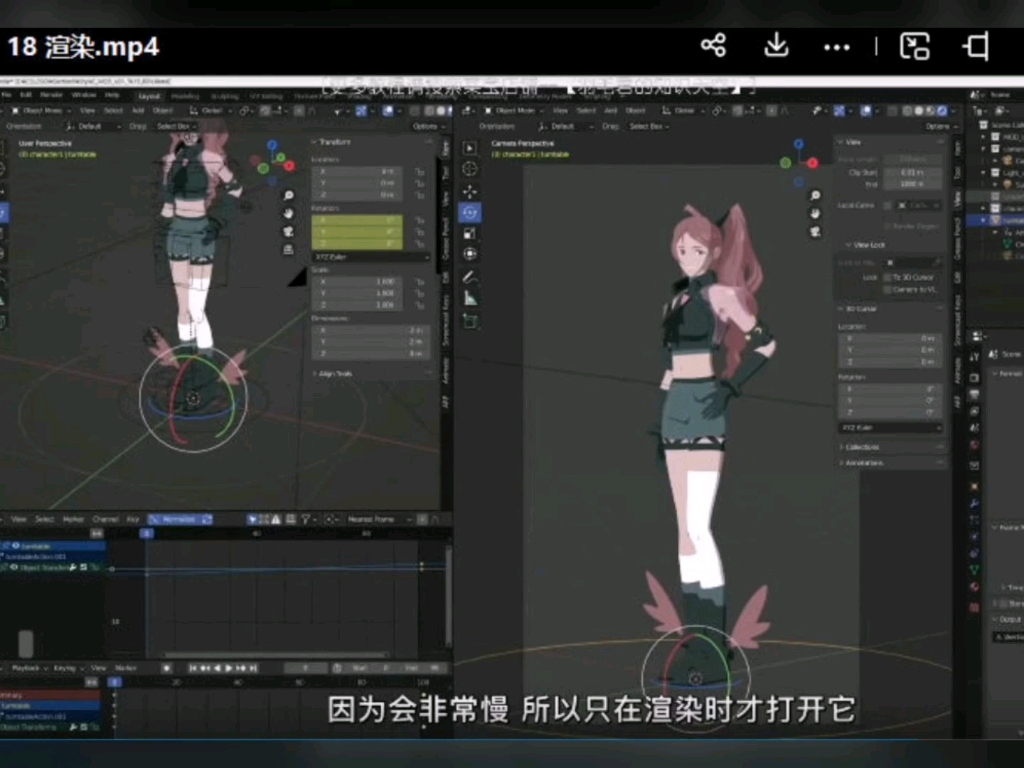The image size is (1024, 768).
Task: Select the Annotate tool in the right viewport
Action: [x=470, y=277]
